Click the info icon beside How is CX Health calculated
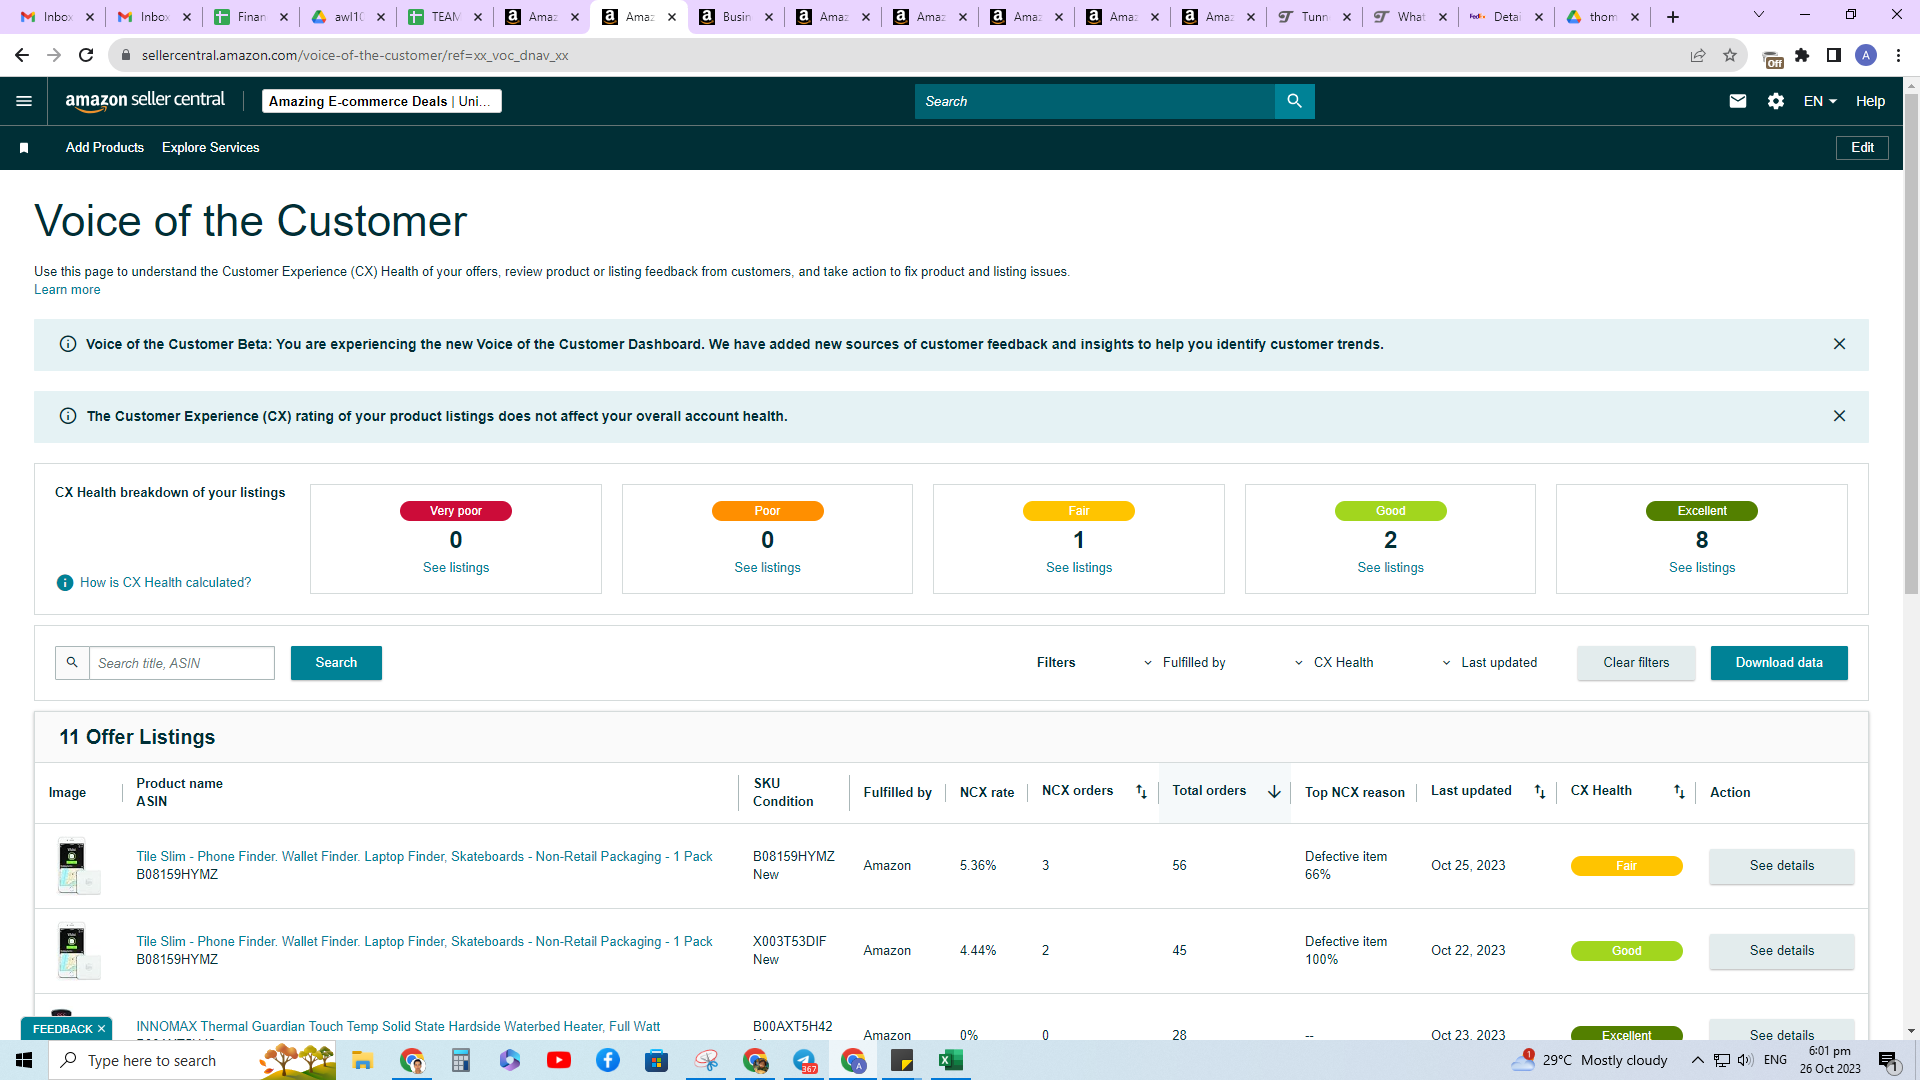This screenshot has height=1080, width=1920. tap(65, 583)
